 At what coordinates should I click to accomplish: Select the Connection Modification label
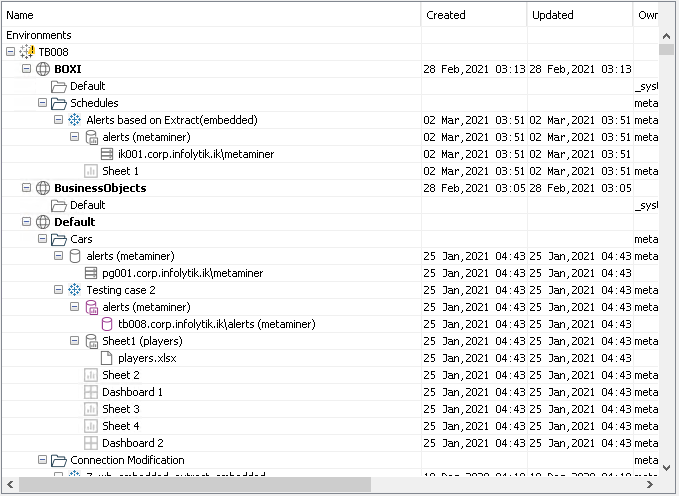click(x=127, y=460)
